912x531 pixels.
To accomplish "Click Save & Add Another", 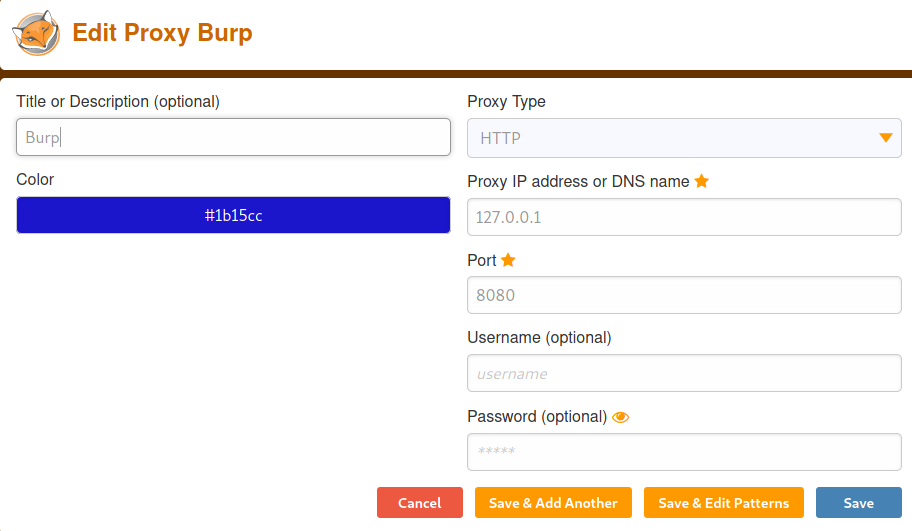I will point(553,503).
